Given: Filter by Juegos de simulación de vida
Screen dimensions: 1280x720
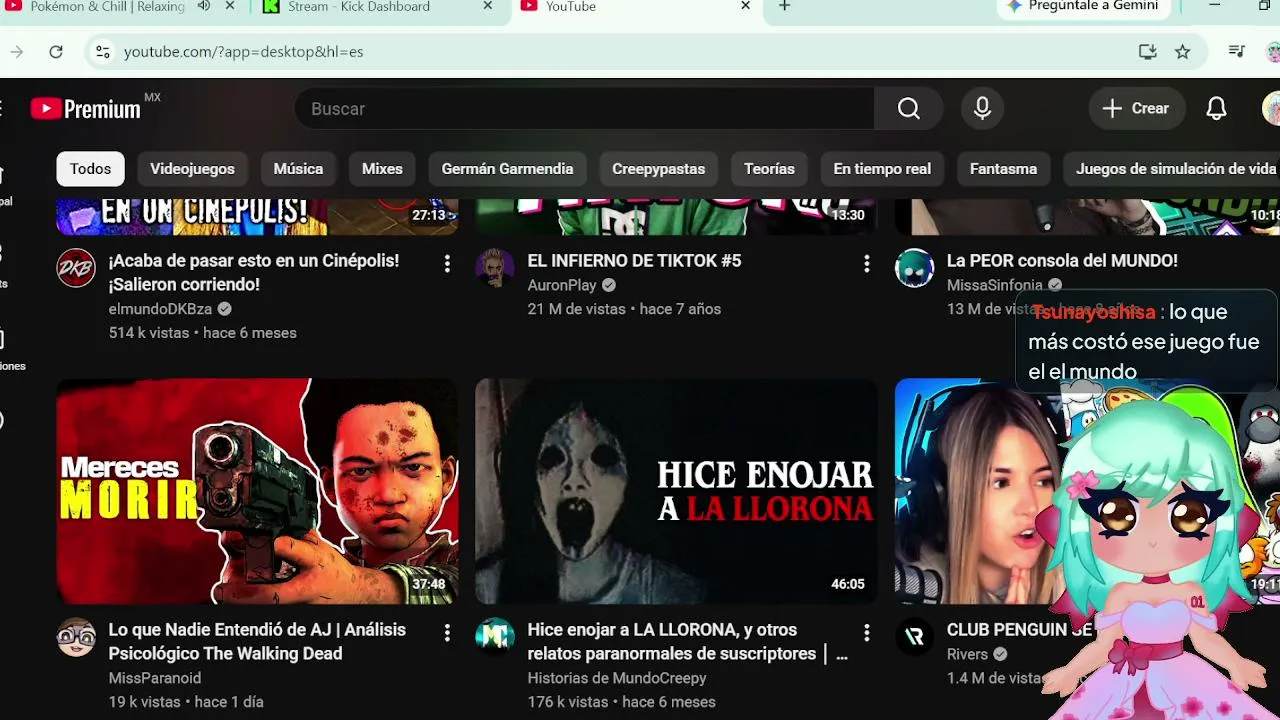Looking at the screenshot, I should (x=1172, y=169).
